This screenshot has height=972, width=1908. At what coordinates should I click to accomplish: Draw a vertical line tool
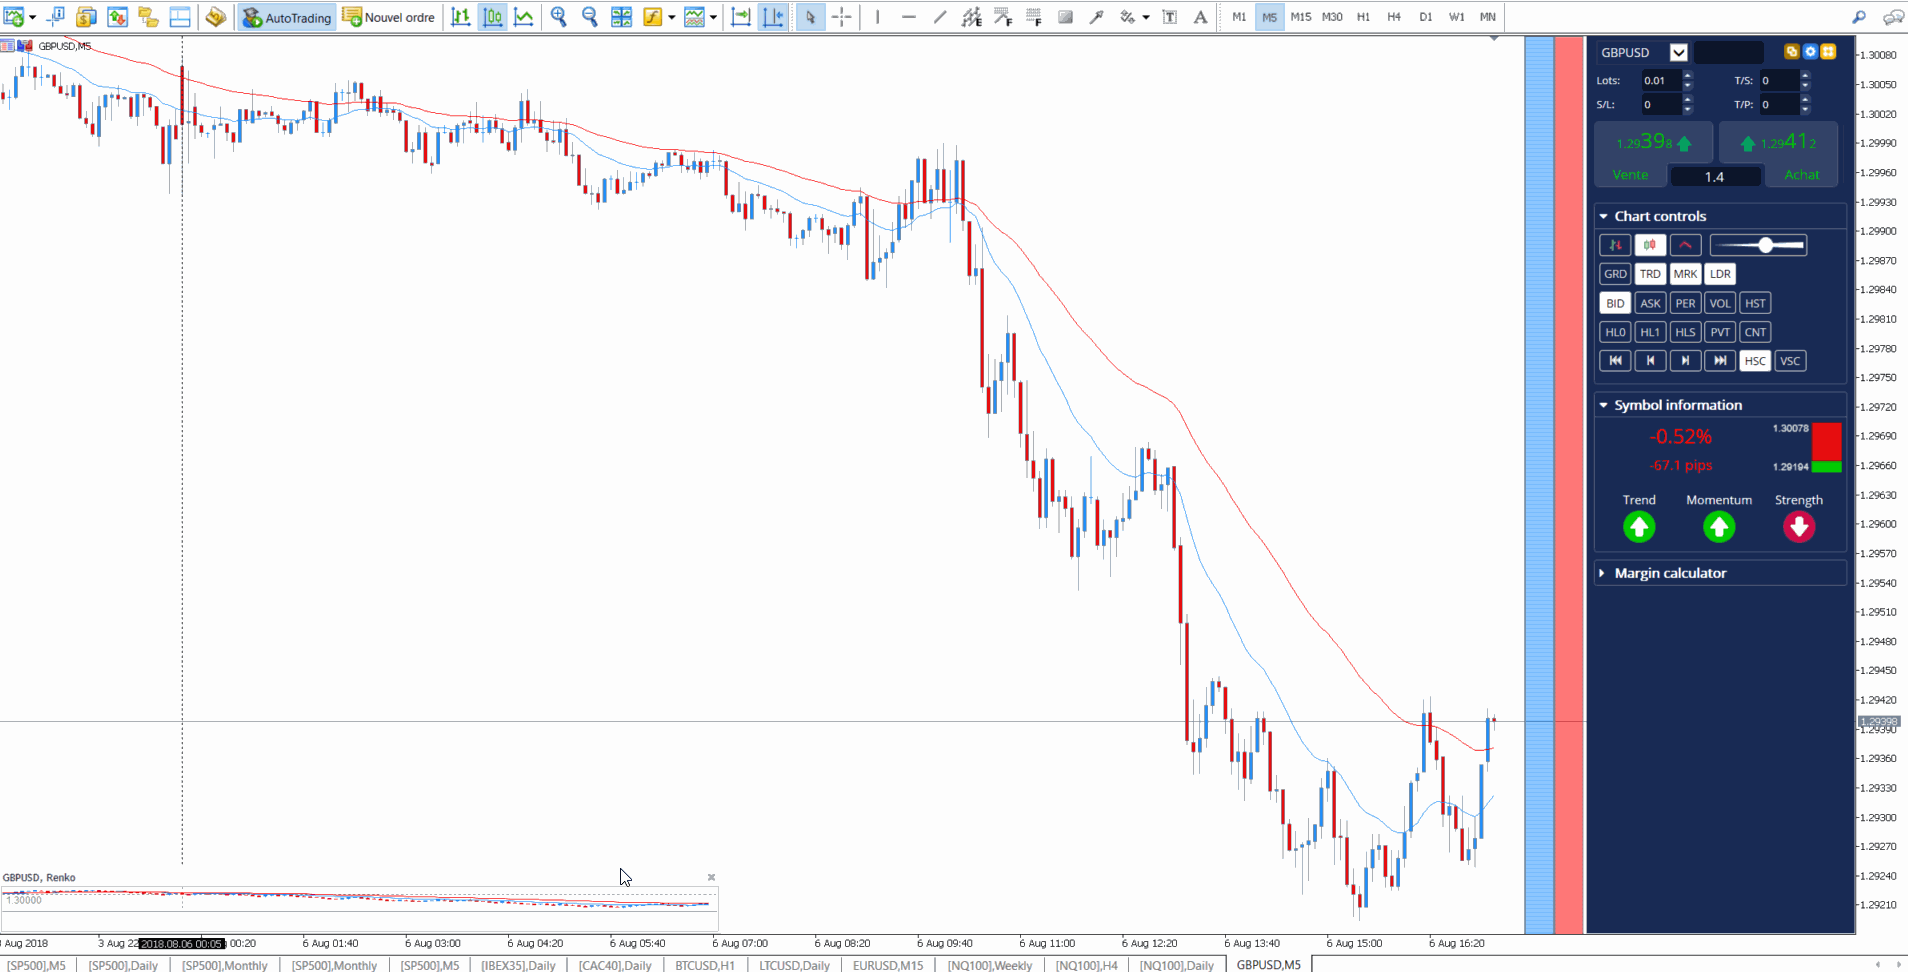coord(877,17)
